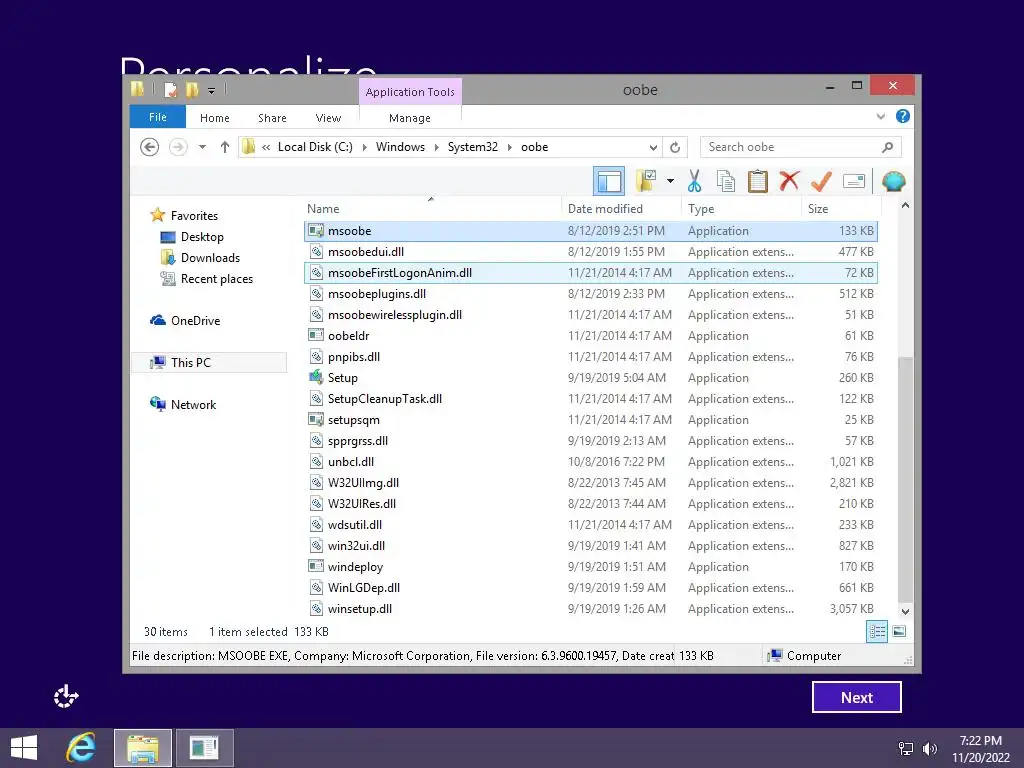Click the Paste clipboard icon
This screenshot has height=768, width=1024.
click(758, 181)
